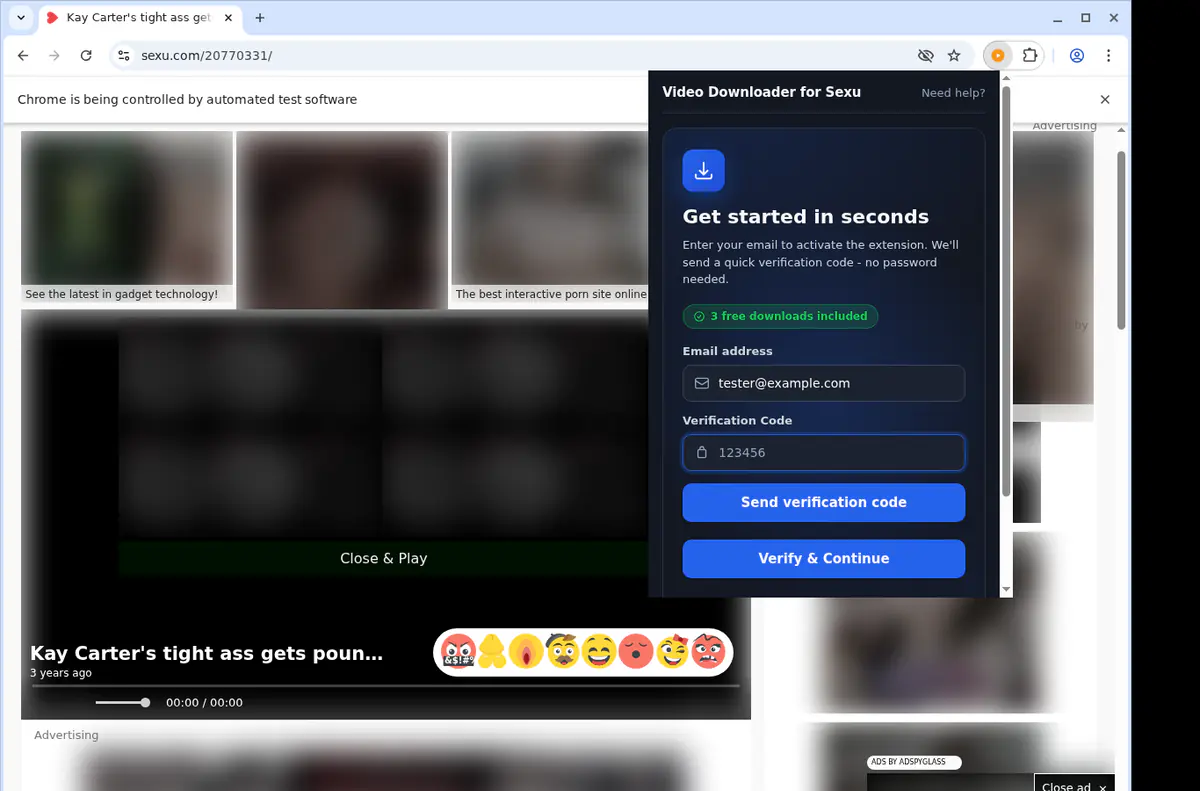Select the mustached disguise face reaction

pyautogui.click(x=564, y=653)
